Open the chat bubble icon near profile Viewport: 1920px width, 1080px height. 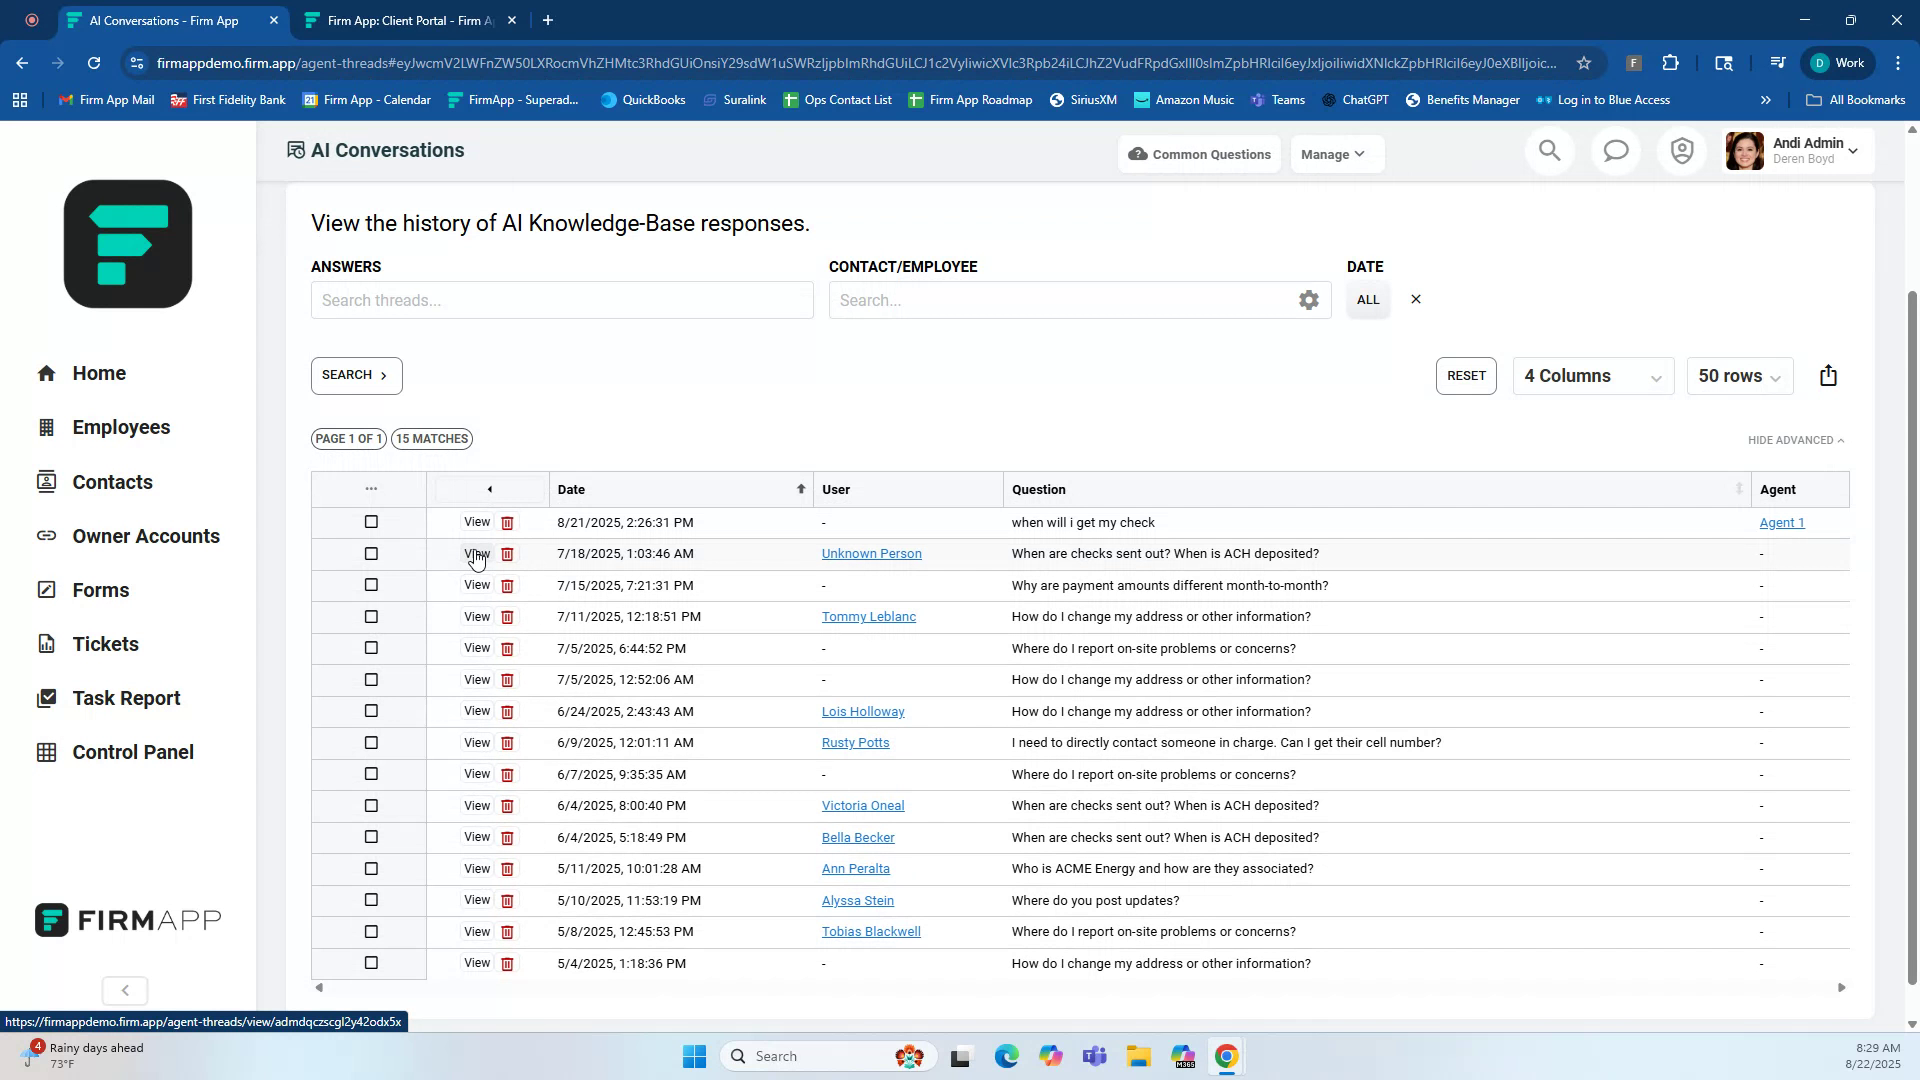(x=1615, y=151)
